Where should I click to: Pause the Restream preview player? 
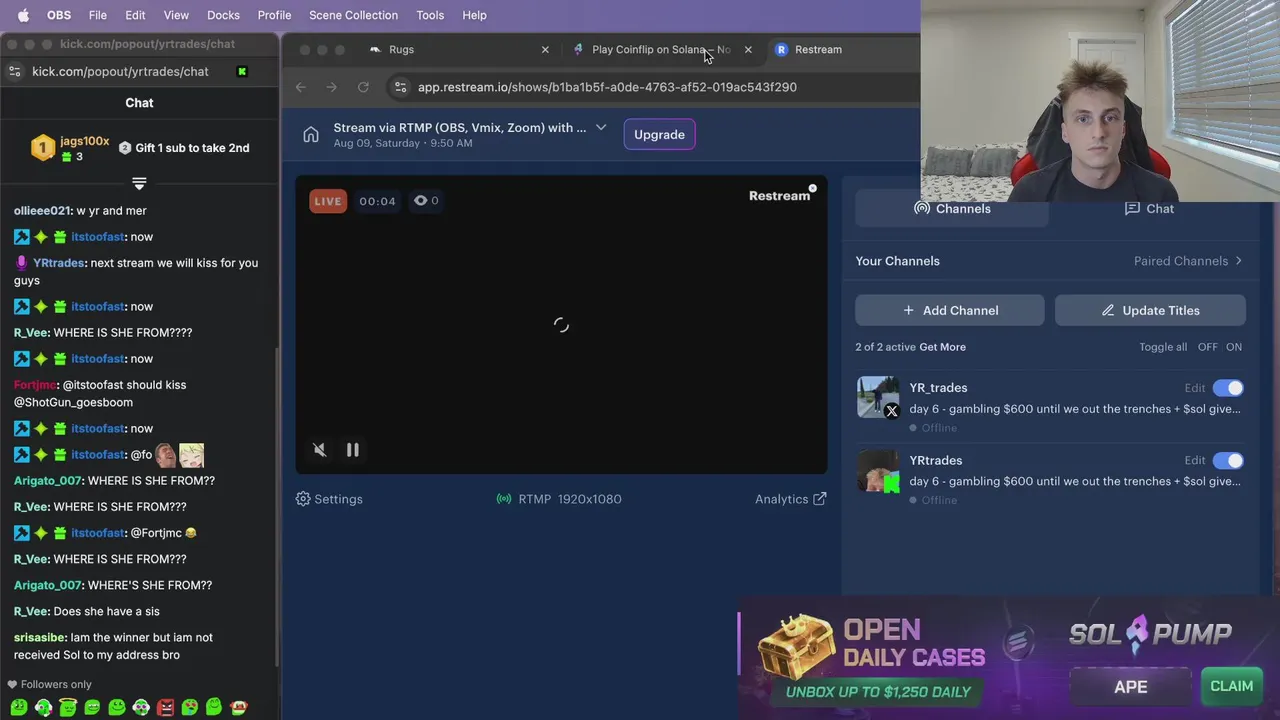(353, 450)
